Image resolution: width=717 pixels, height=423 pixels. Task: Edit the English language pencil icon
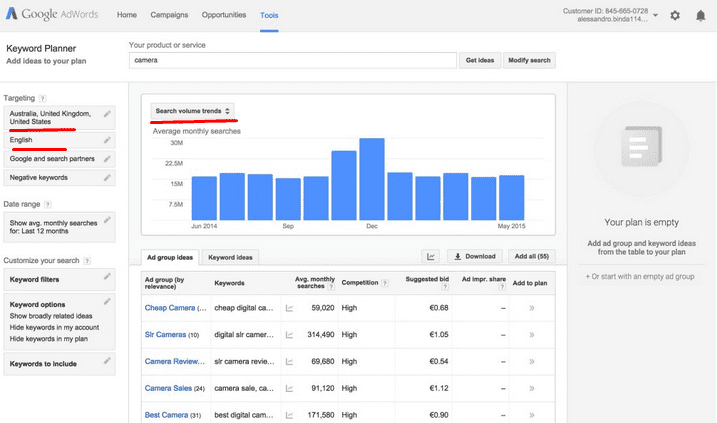[107, 140]
